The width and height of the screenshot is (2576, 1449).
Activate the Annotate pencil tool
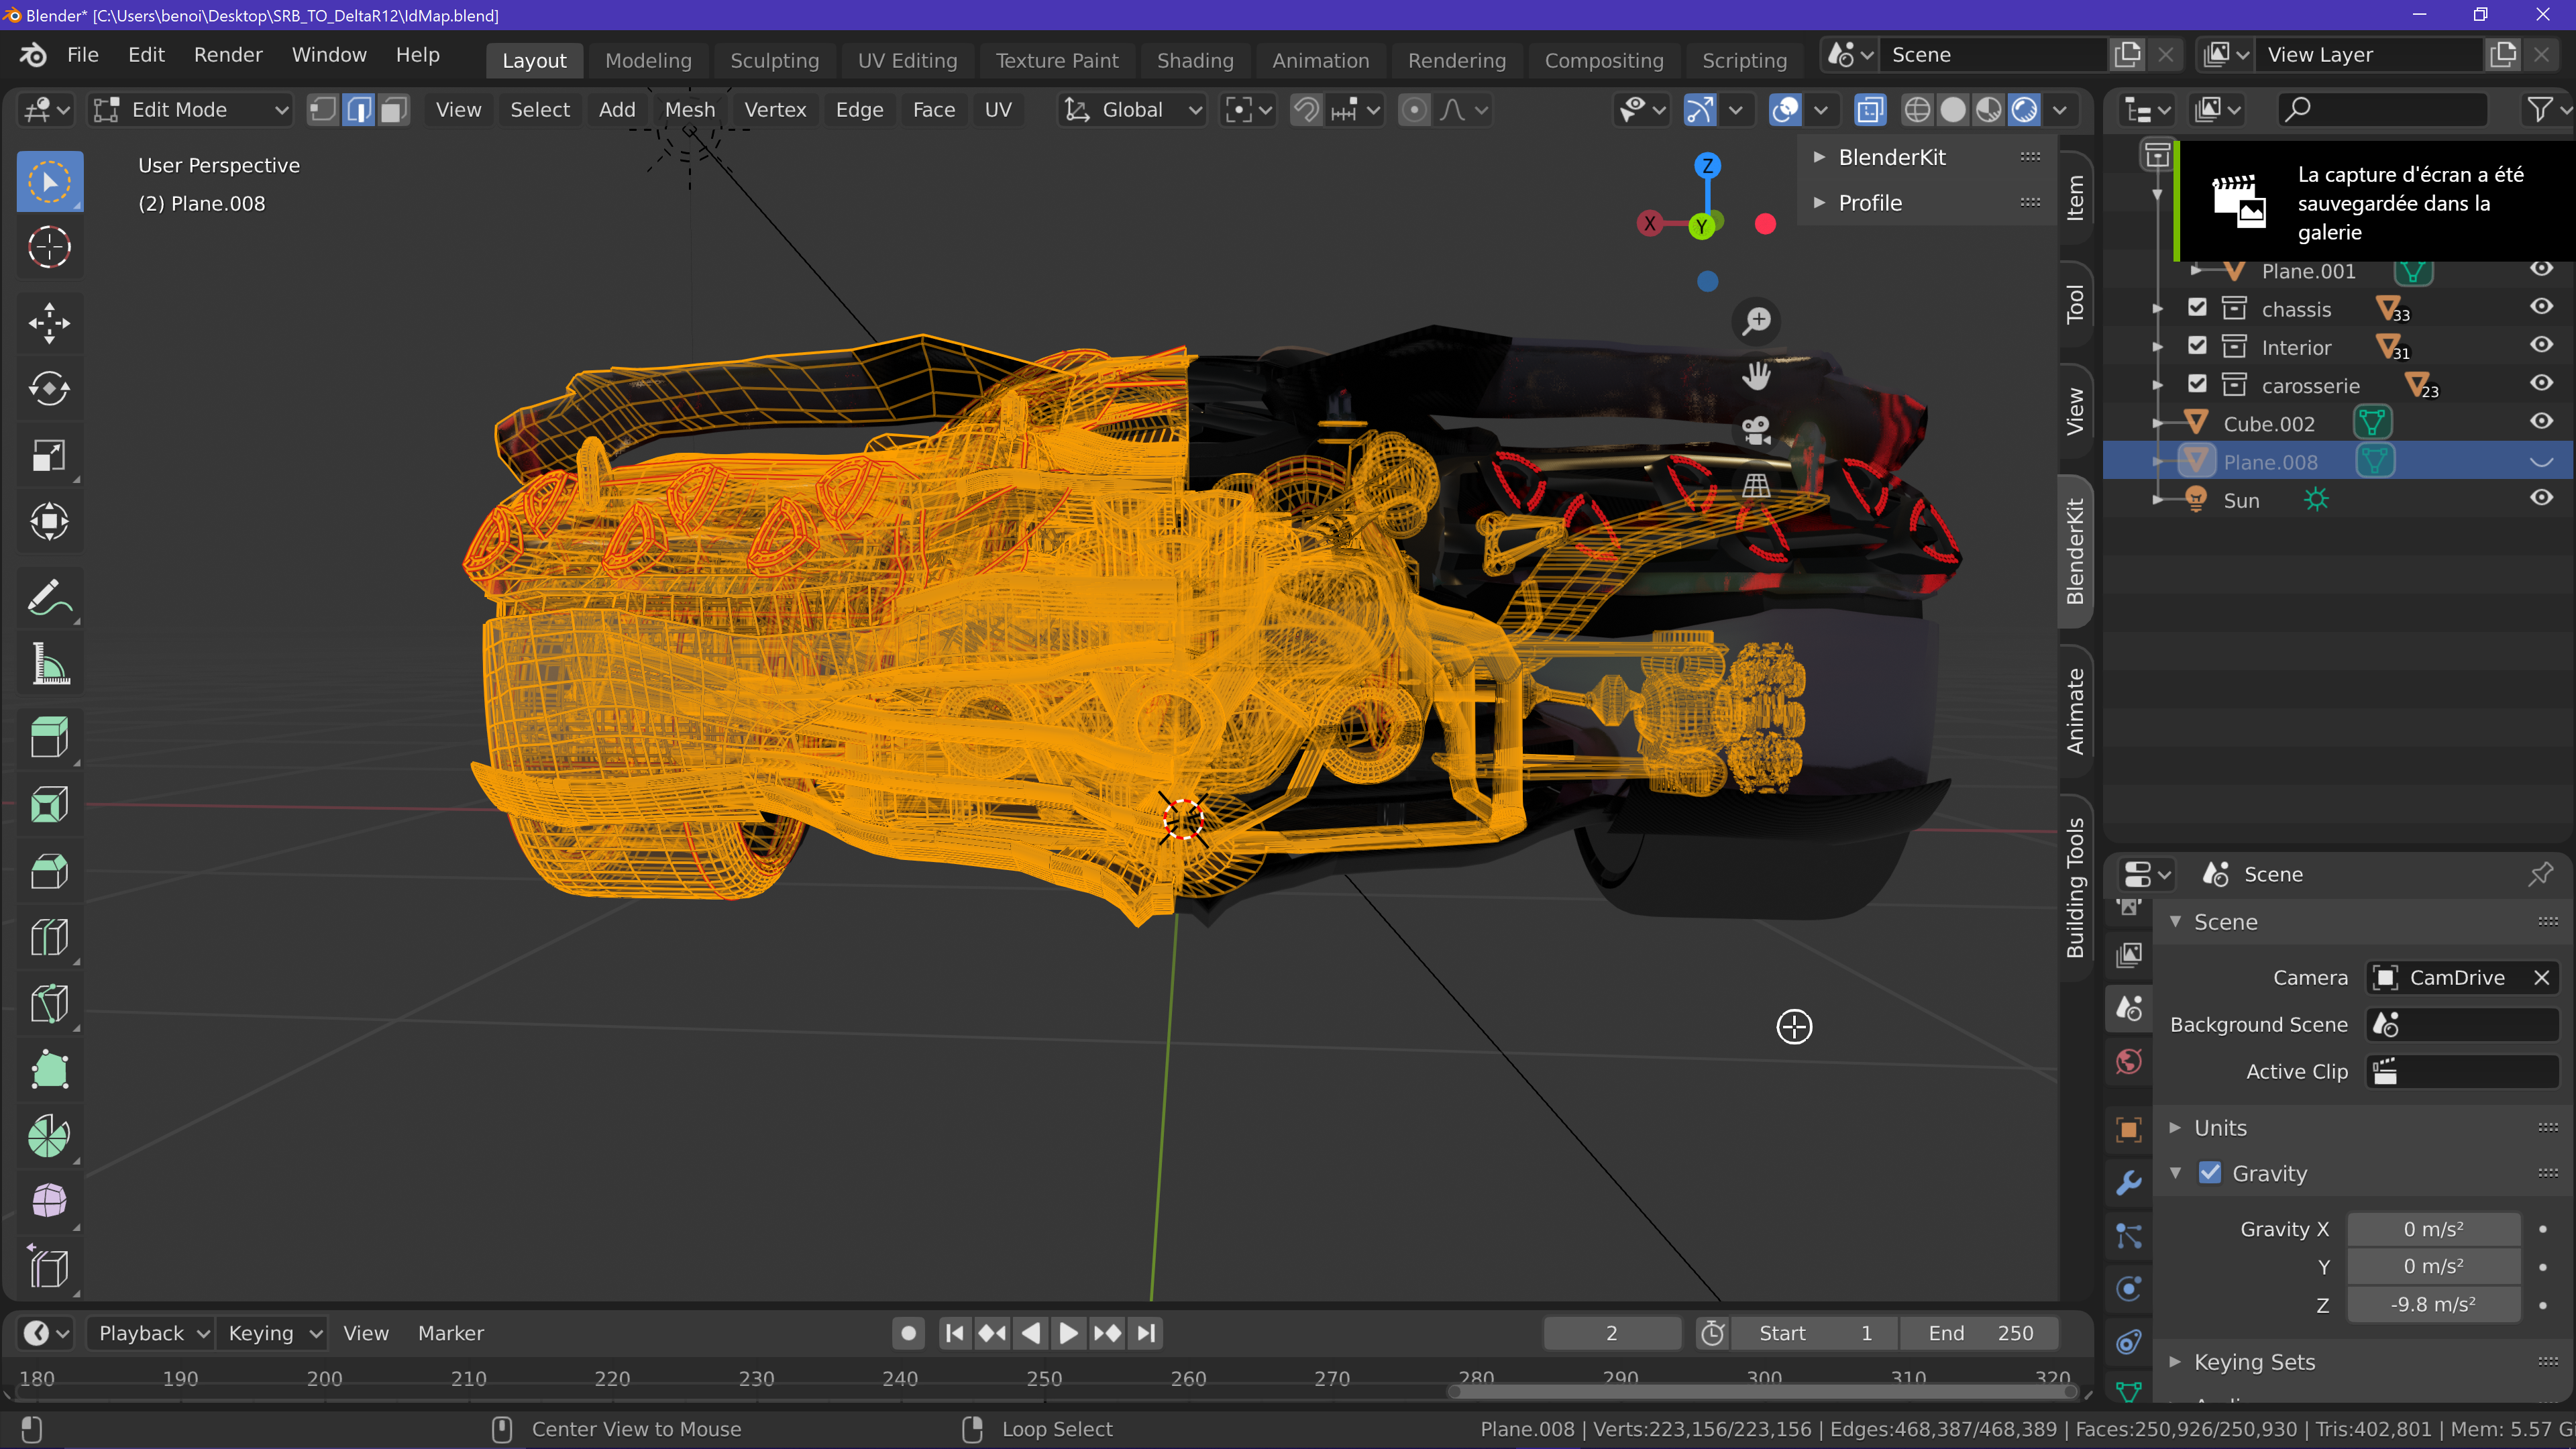(x=49, y=597)
